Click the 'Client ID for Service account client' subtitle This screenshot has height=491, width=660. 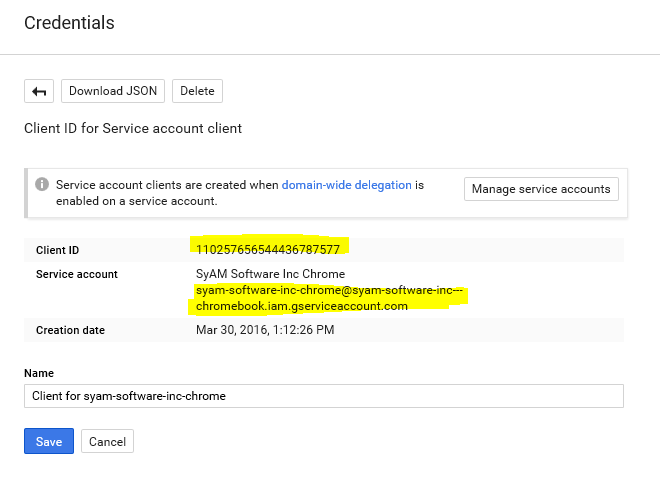133,129
